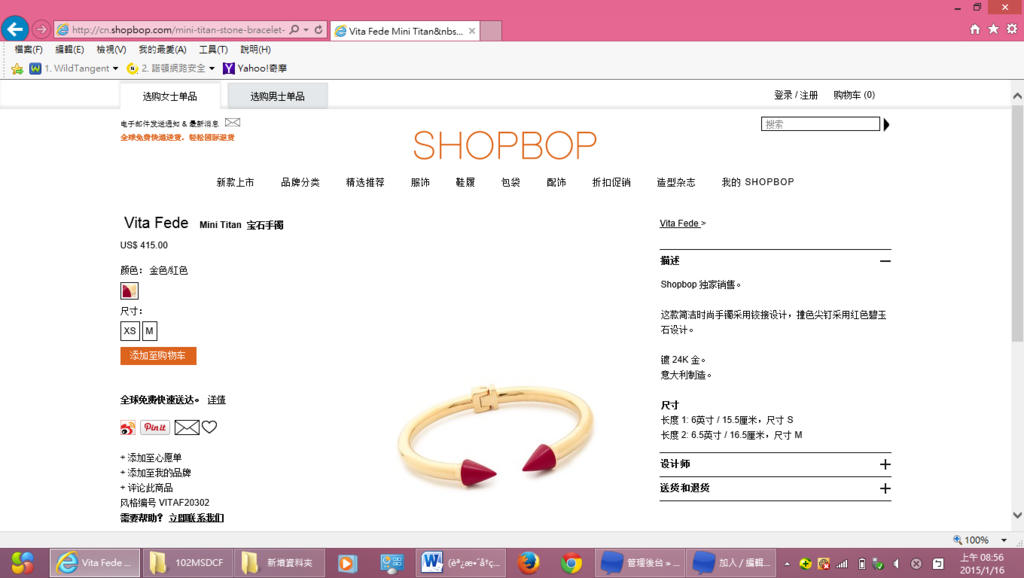The image size is (1024, 578).
Task: Submit search with the black arrow
Action: tap(886, 124)
